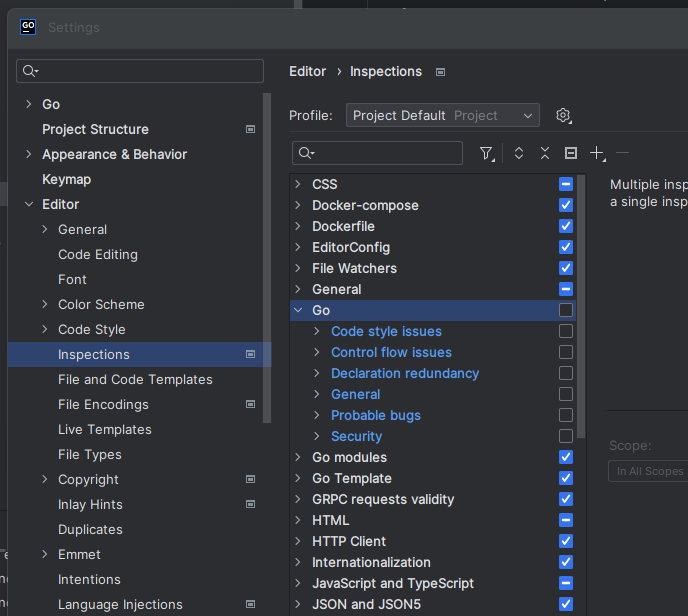Screen dimensions: 688x616
Task: Toggle the Probable bugs checkbox
Action: pyautogui.click(x=566, y=415)
